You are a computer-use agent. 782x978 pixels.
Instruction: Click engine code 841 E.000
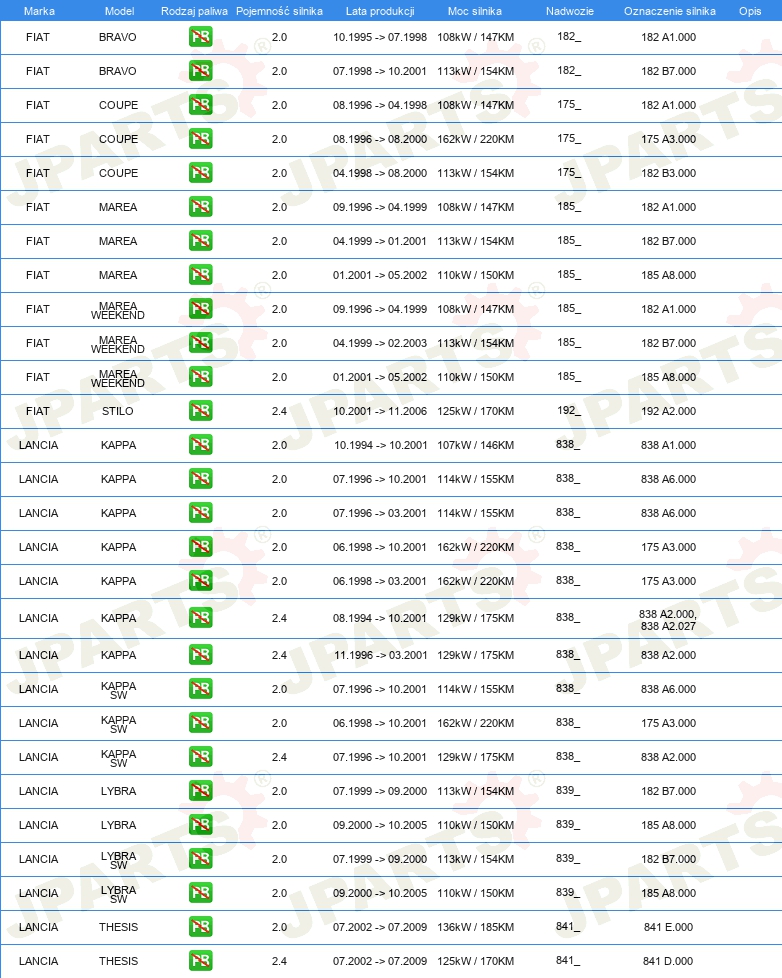pyautogui.click(x=669, y=927)
